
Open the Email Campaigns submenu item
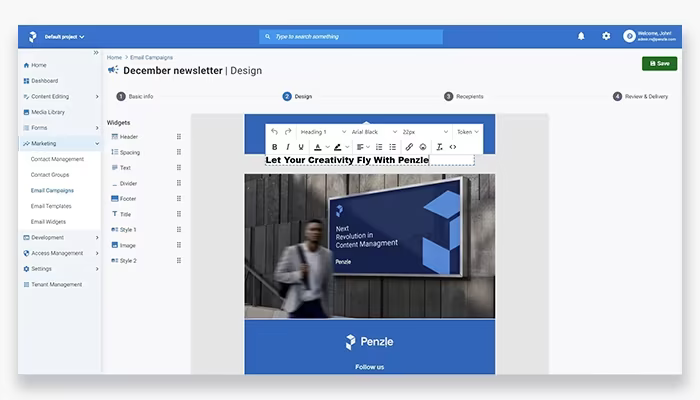52,190
